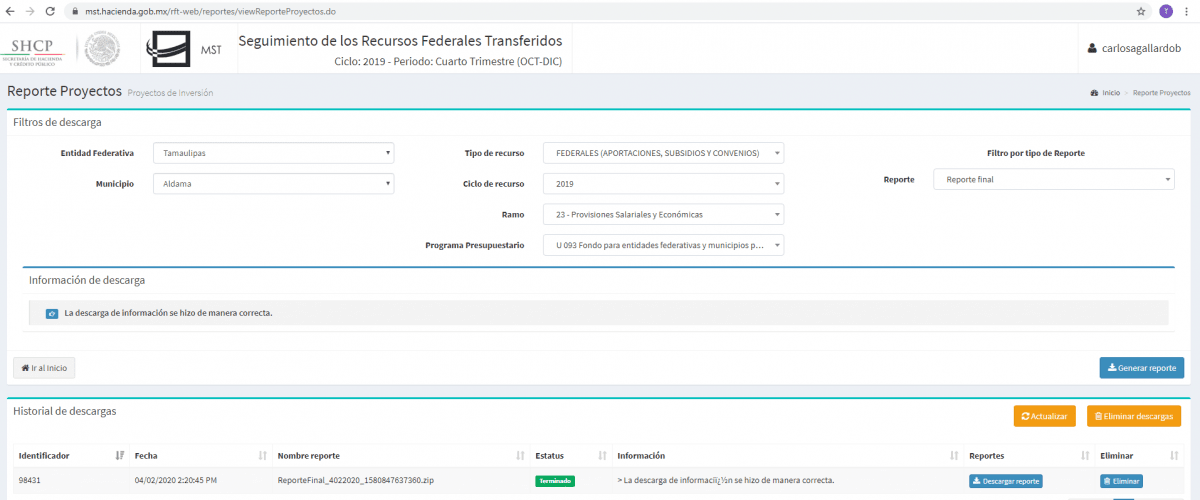
Task: Expand the Municipio dropdown showing Aldama
Action: [273, 184]
